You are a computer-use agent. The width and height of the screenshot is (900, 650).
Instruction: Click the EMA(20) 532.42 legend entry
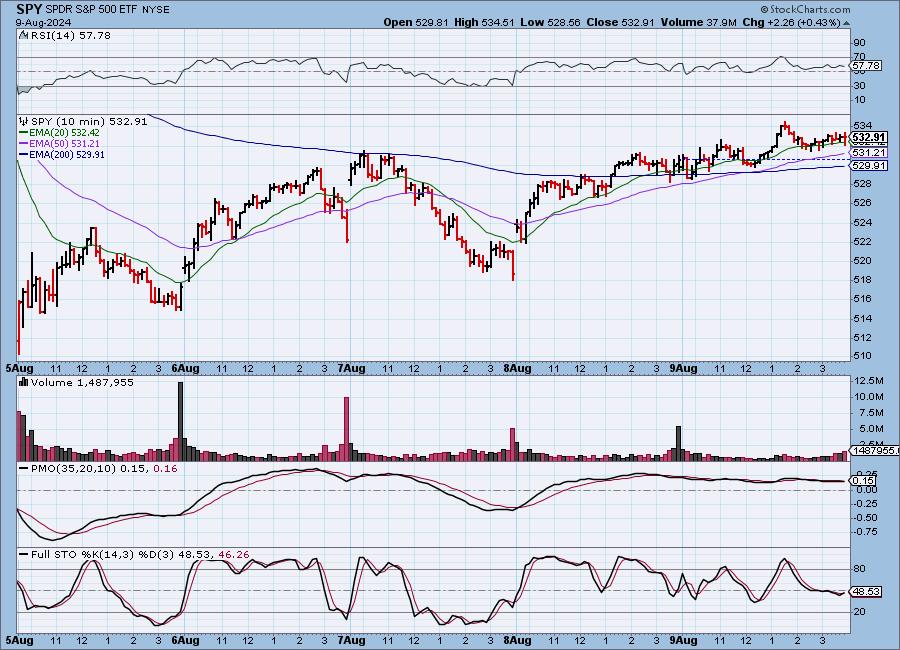64,133
